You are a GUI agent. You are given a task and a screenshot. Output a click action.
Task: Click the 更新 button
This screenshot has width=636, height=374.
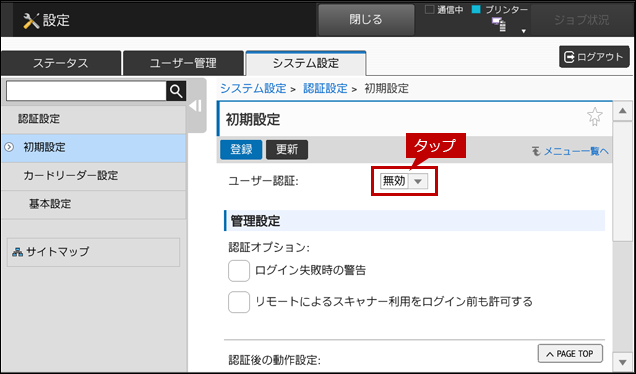click(287, 150)
